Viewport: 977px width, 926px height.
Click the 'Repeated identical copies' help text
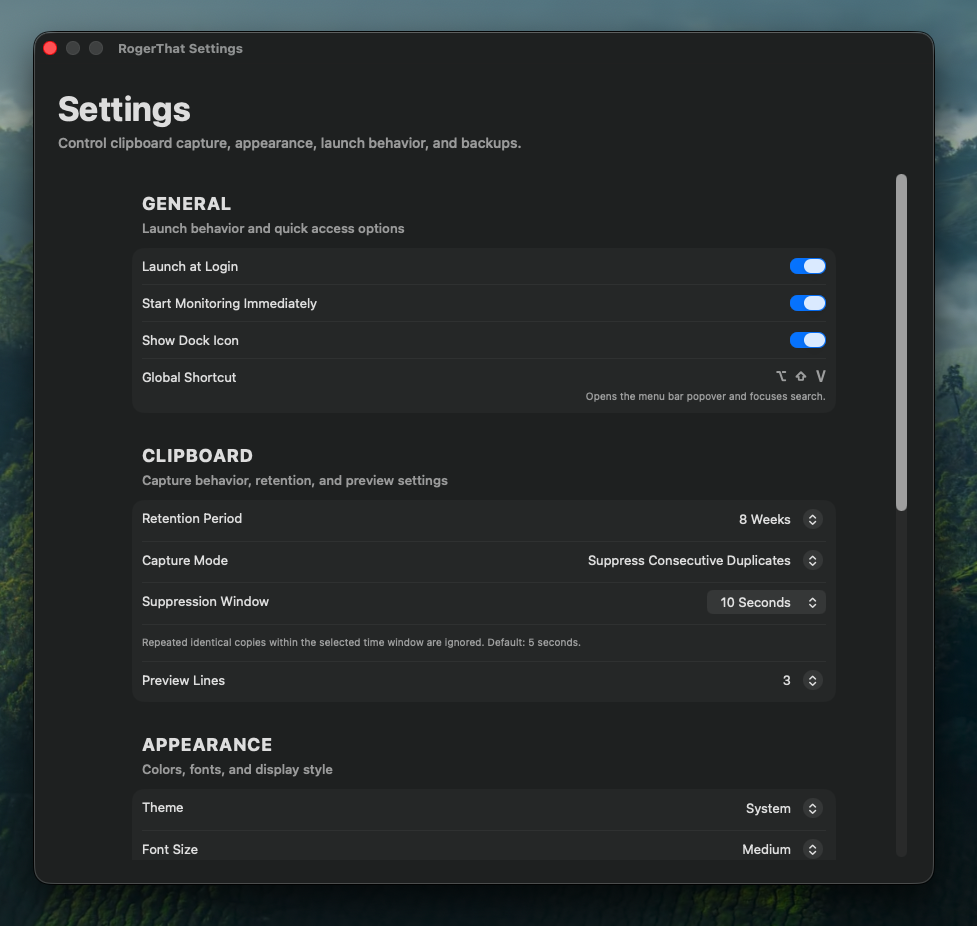(x=361, y=642)
